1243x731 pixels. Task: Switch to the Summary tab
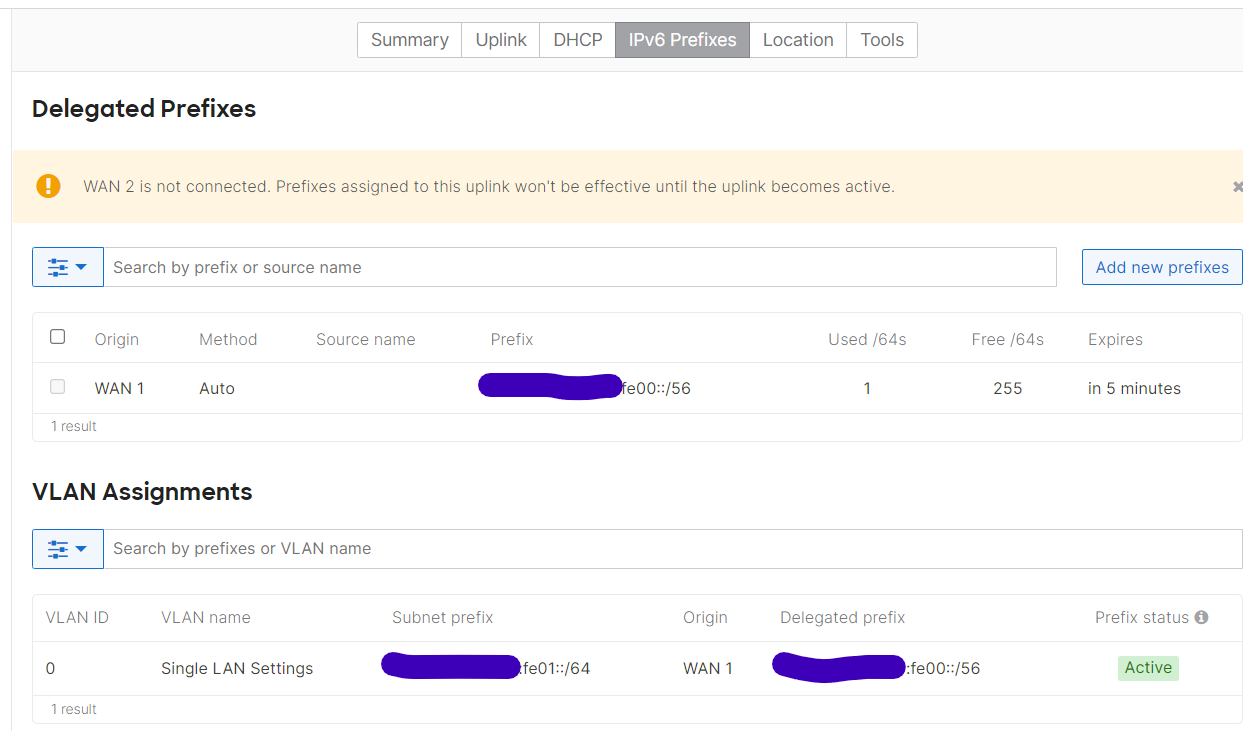click(409, 40)
